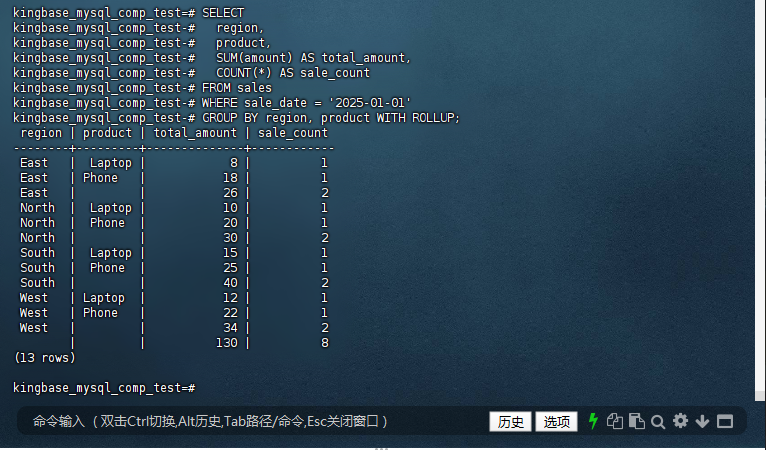
Task: Click the region column header
Action: 41,133
